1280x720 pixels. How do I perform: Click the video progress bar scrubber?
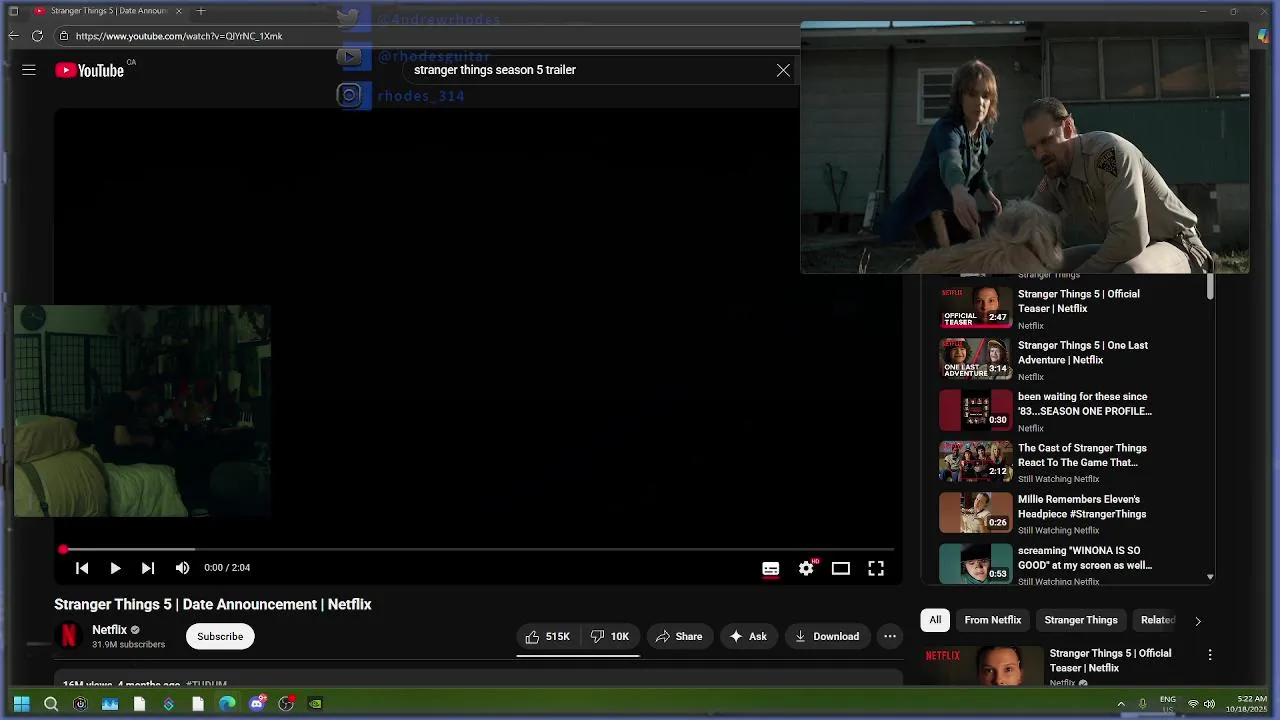63,549
